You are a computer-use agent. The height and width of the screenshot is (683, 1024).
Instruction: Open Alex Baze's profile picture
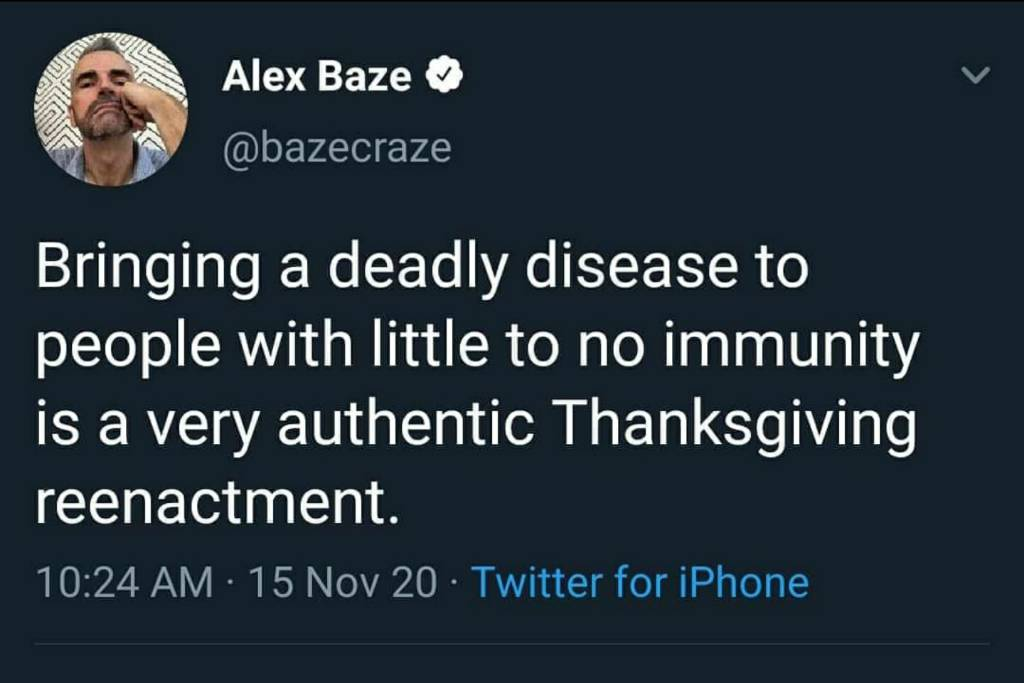pos(111,109)
